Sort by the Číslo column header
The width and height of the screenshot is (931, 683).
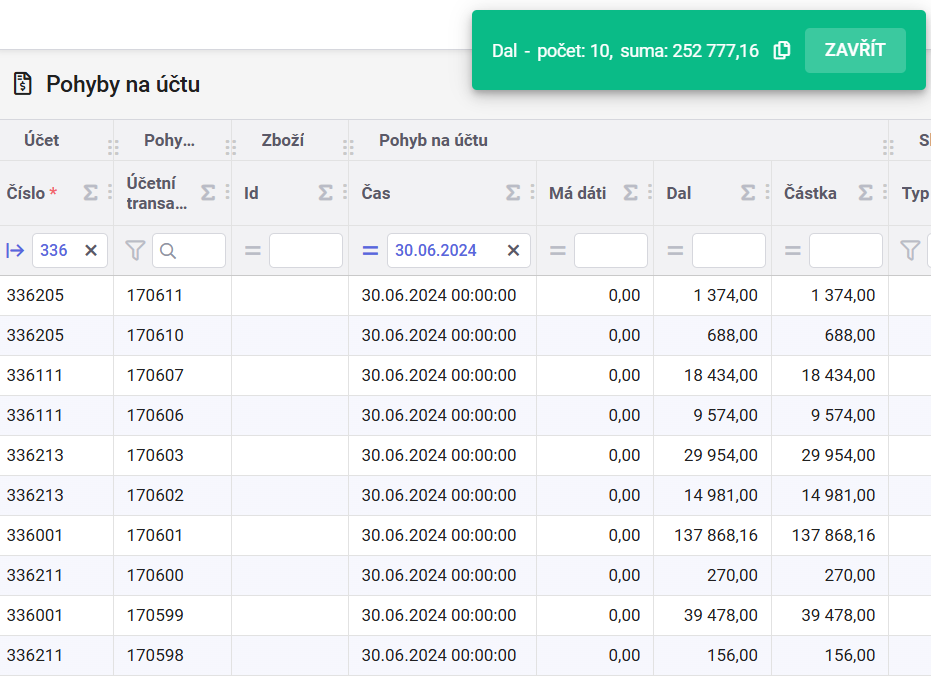point(26,193)
